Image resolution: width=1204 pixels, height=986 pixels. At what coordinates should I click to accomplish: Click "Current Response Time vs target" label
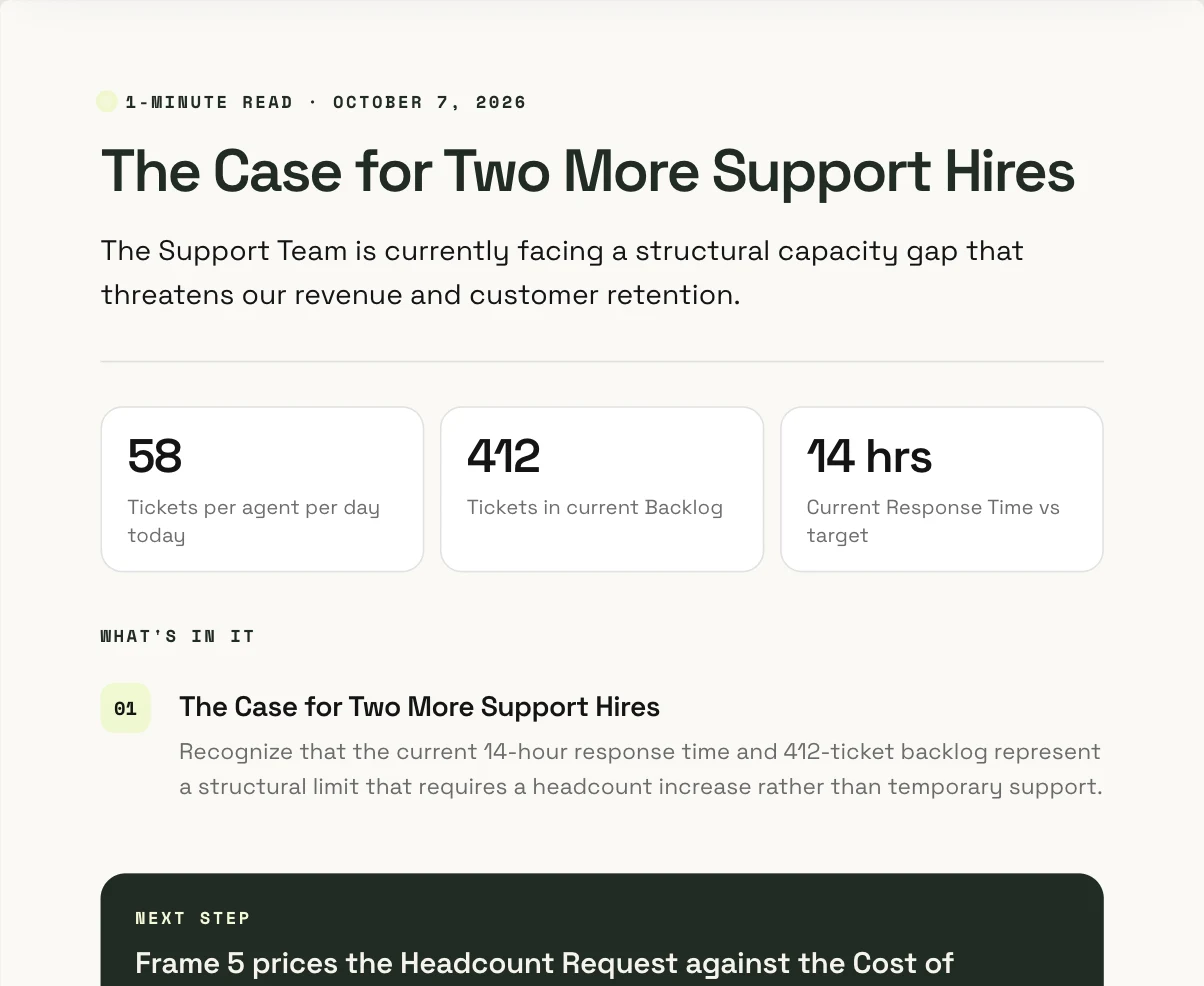933,521
